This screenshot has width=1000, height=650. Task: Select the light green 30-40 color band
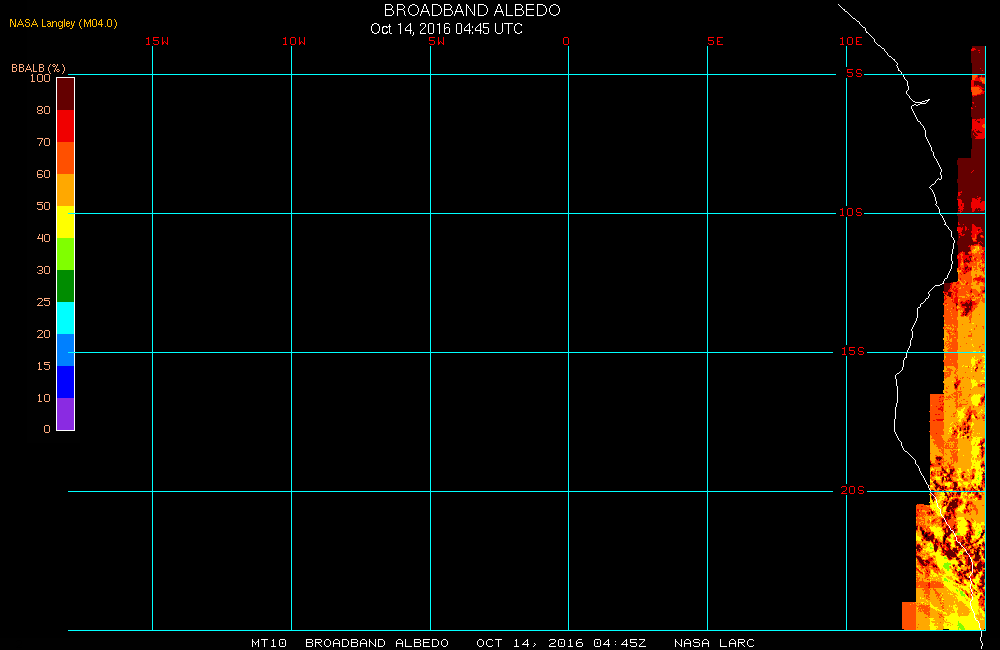pyautogui.click(x=66, y=254)
